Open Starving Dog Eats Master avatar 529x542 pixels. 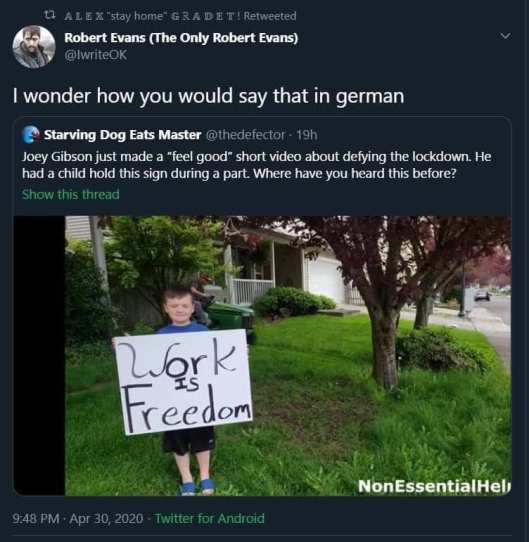[31, 134]
